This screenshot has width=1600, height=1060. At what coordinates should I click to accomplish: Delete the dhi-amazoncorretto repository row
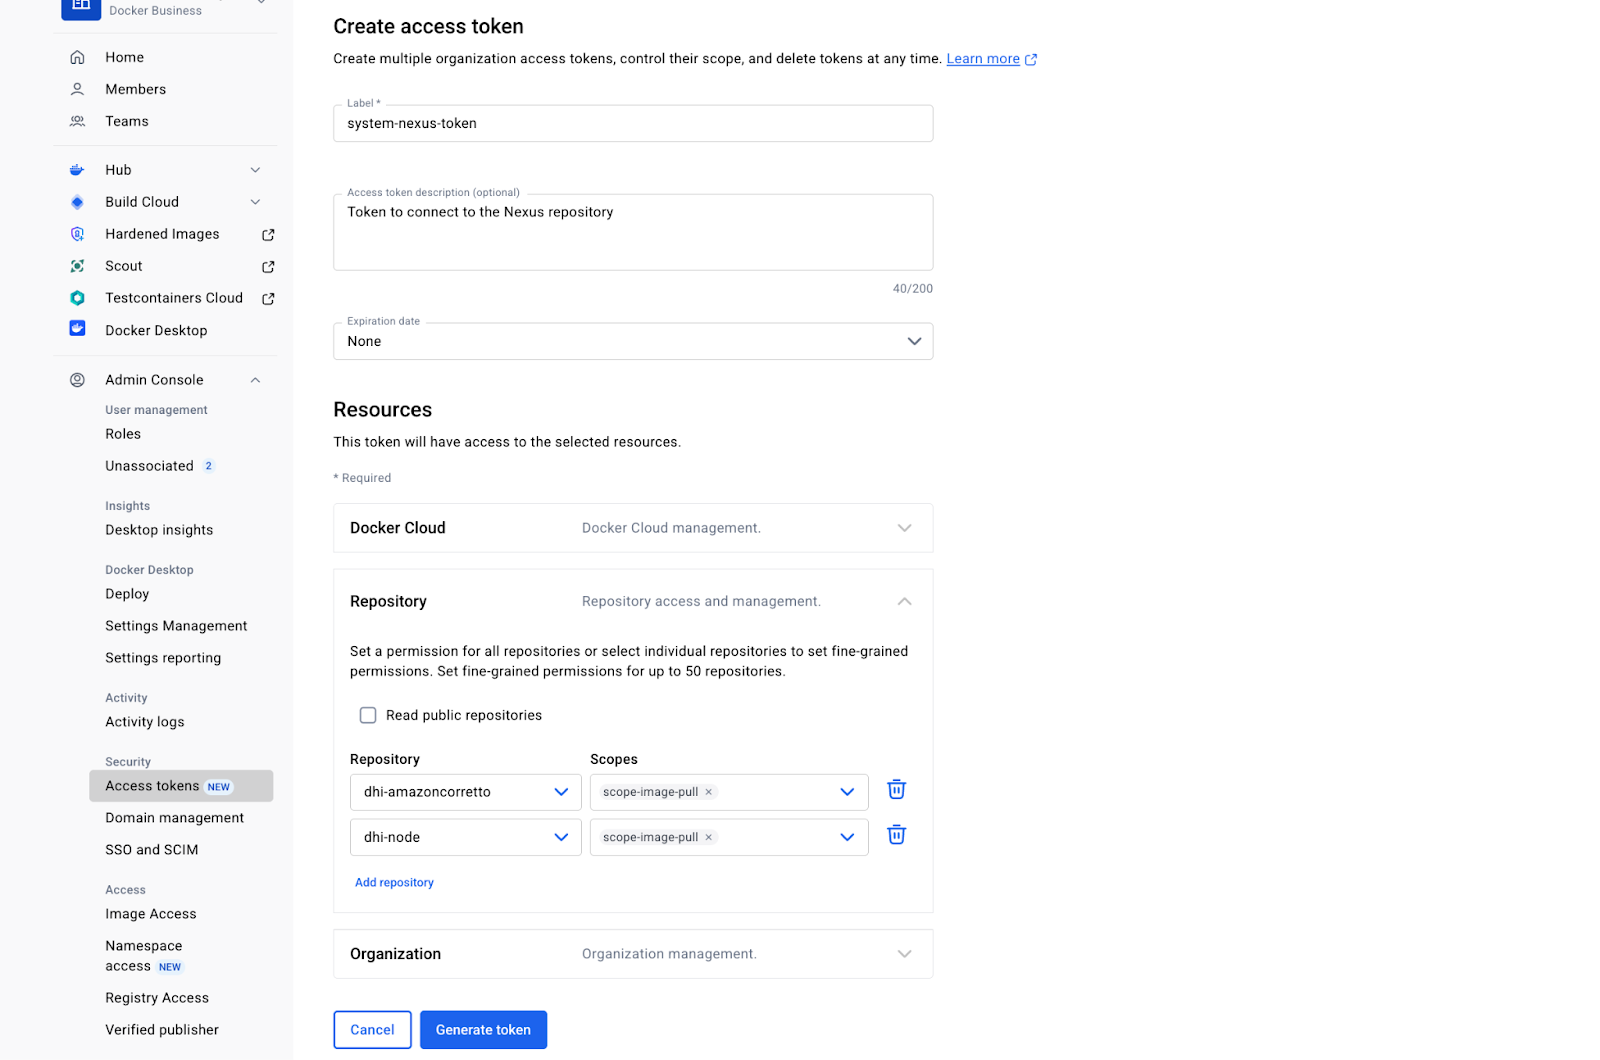coord(895,789)
